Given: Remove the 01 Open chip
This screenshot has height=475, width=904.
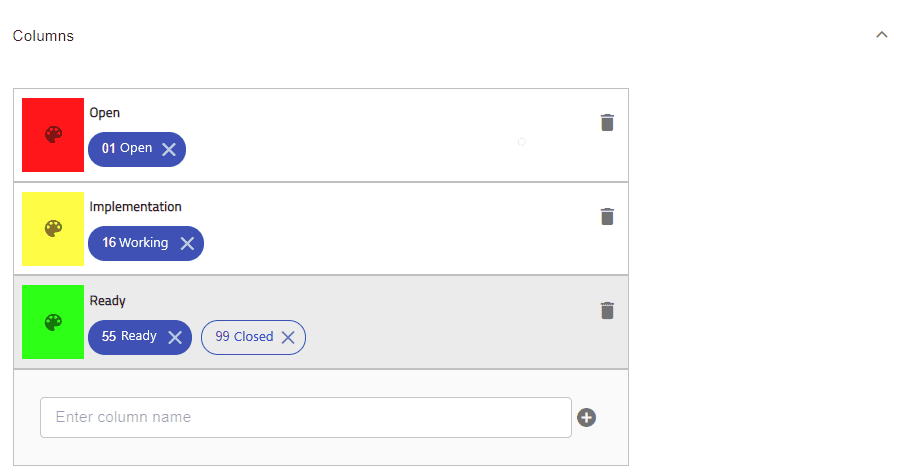Looking at the screenshot, I should click(x=169, y=150).
